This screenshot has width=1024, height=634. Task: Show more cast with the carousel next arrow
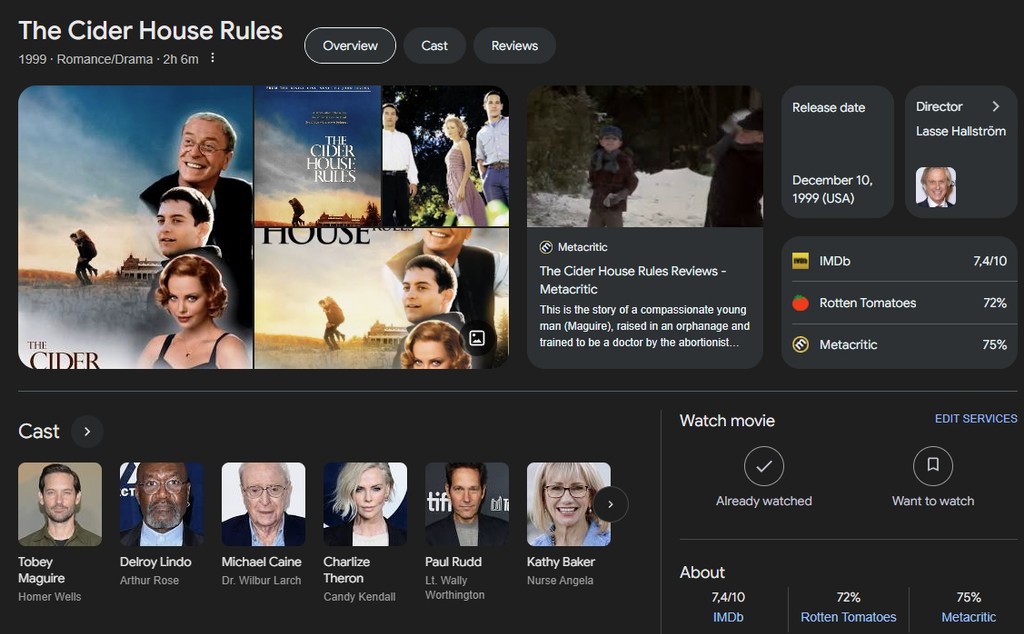coord(611,504)
